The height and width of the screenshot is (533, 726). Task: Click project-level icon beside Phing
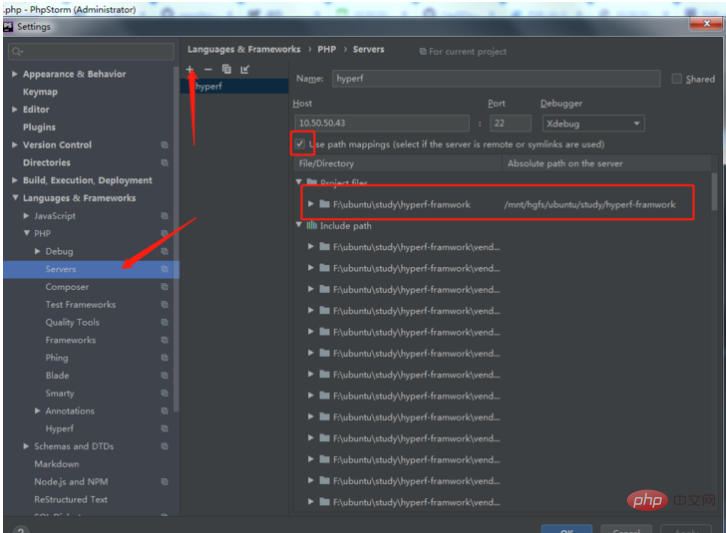point(164,357)
